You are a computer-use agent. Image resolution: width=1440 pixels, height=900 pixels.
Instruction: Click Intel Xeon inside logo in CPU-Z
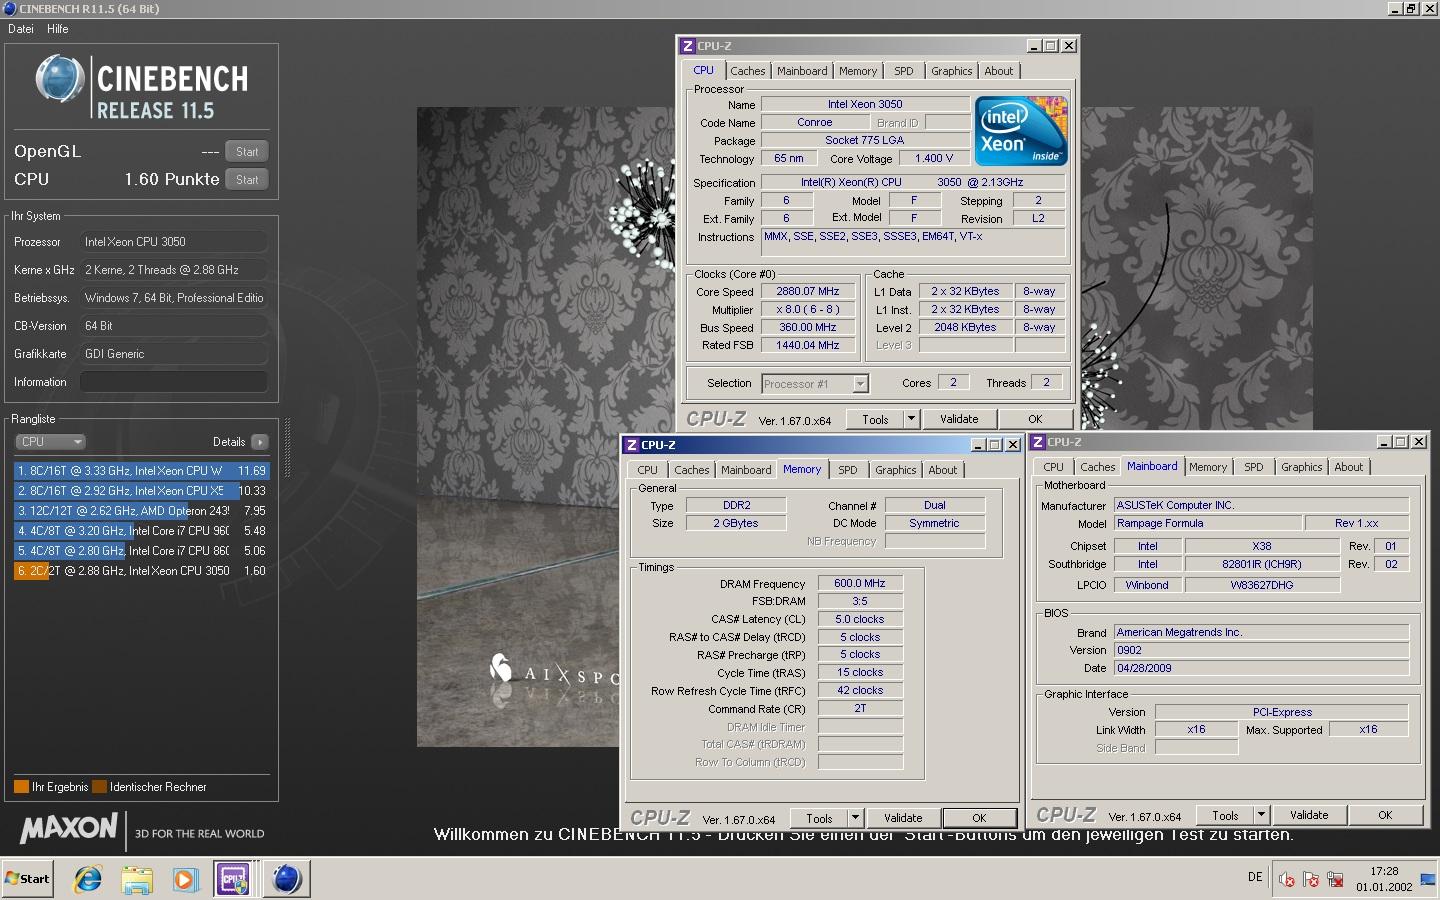click(1021, 131)
